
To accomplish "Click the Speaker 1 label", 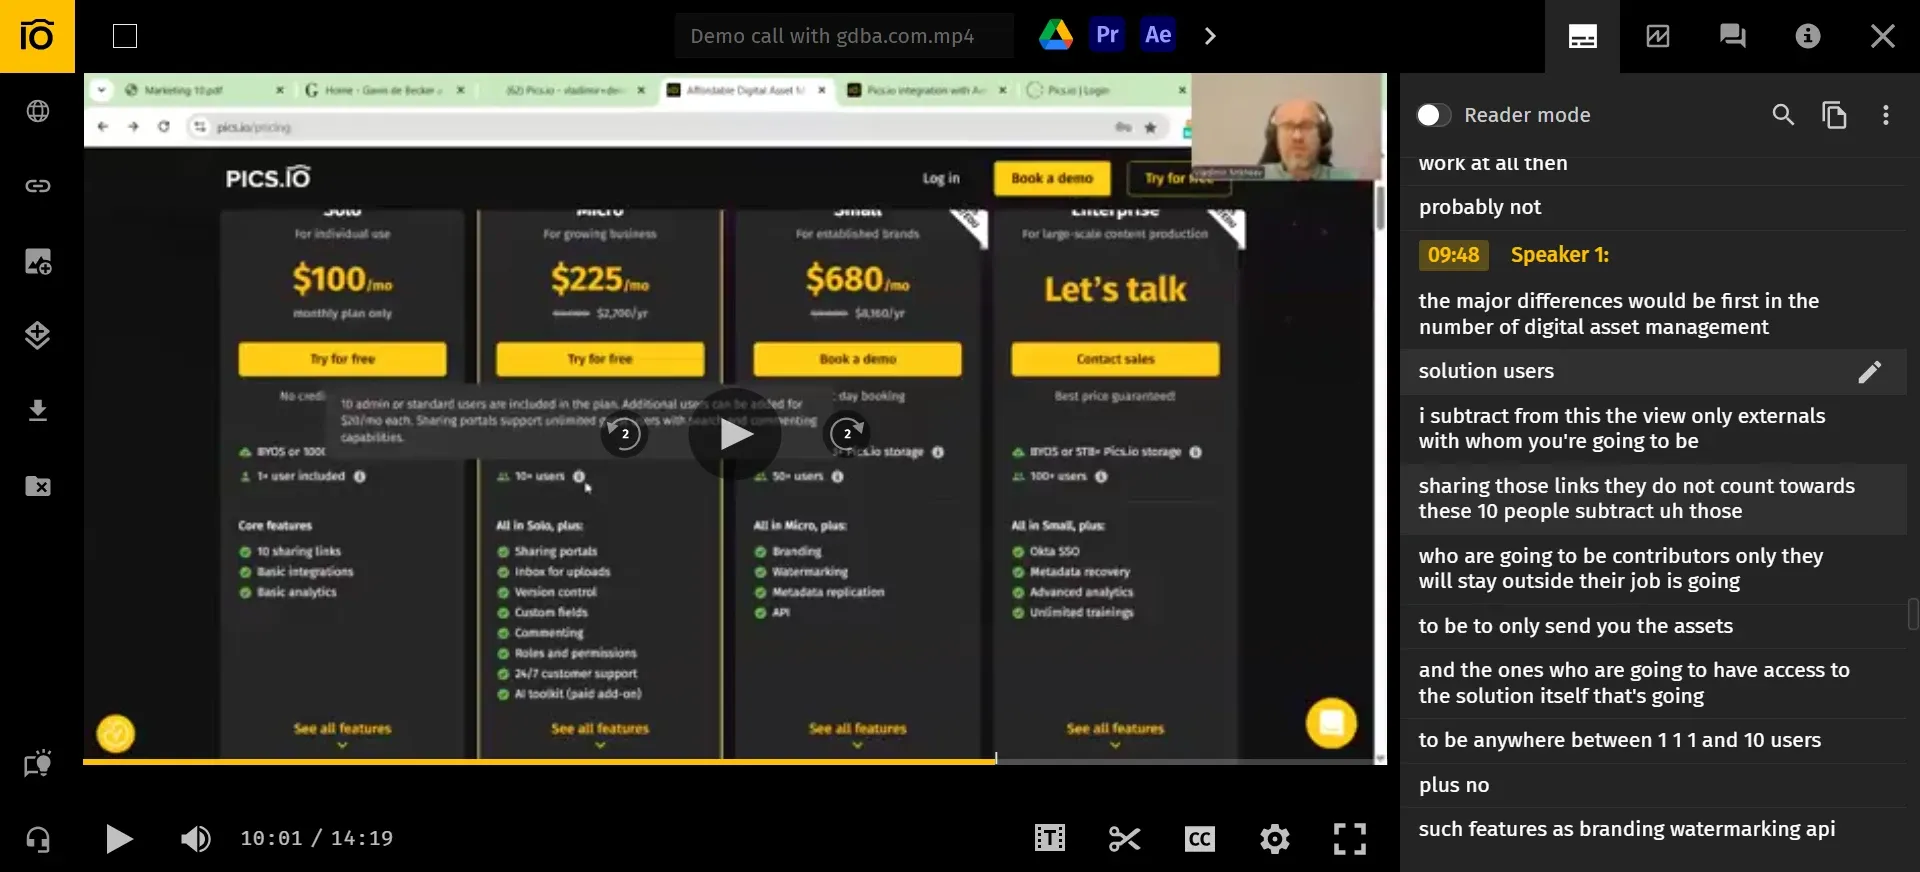I will coord(1559,255).
